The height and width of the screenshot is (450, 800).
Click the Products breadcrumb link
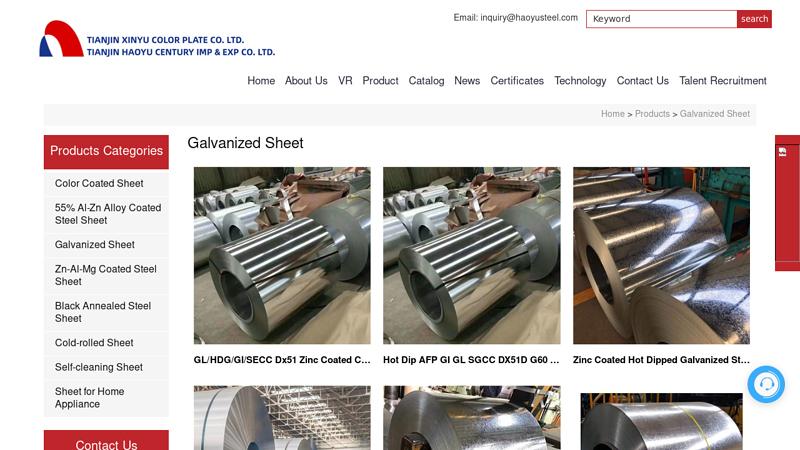click(652, 114)
